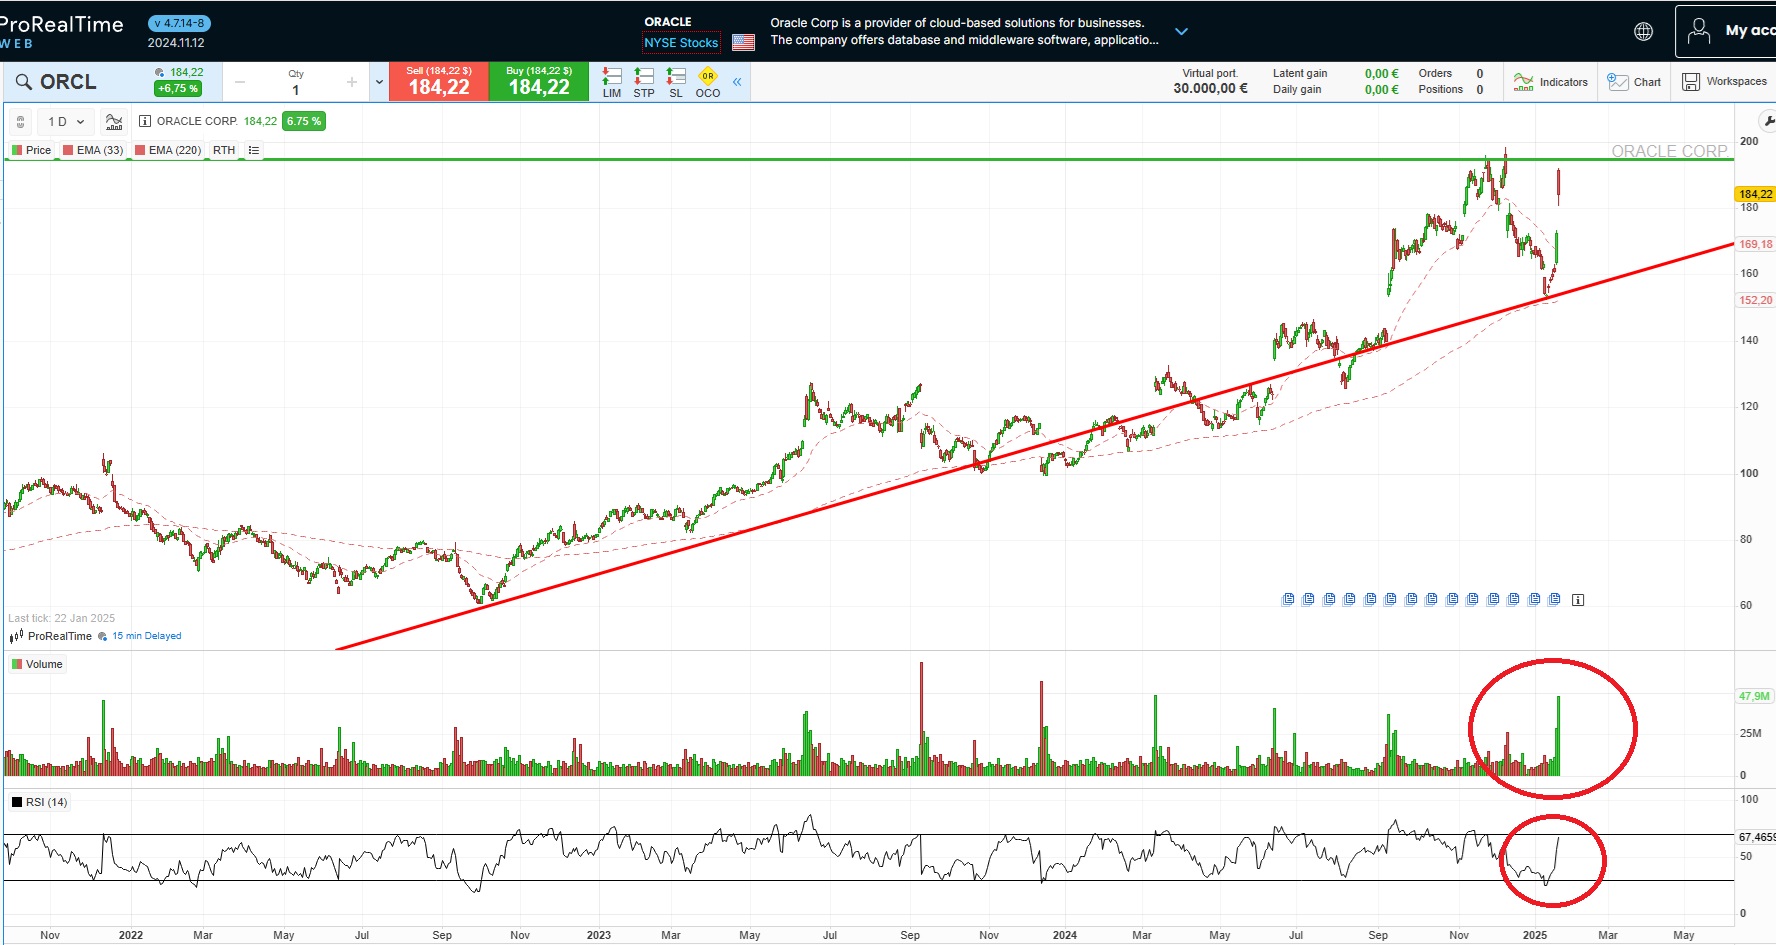Select the yellow OCO order icon
This screenshot has height=945, width=1776.
[x=707, y=76]
